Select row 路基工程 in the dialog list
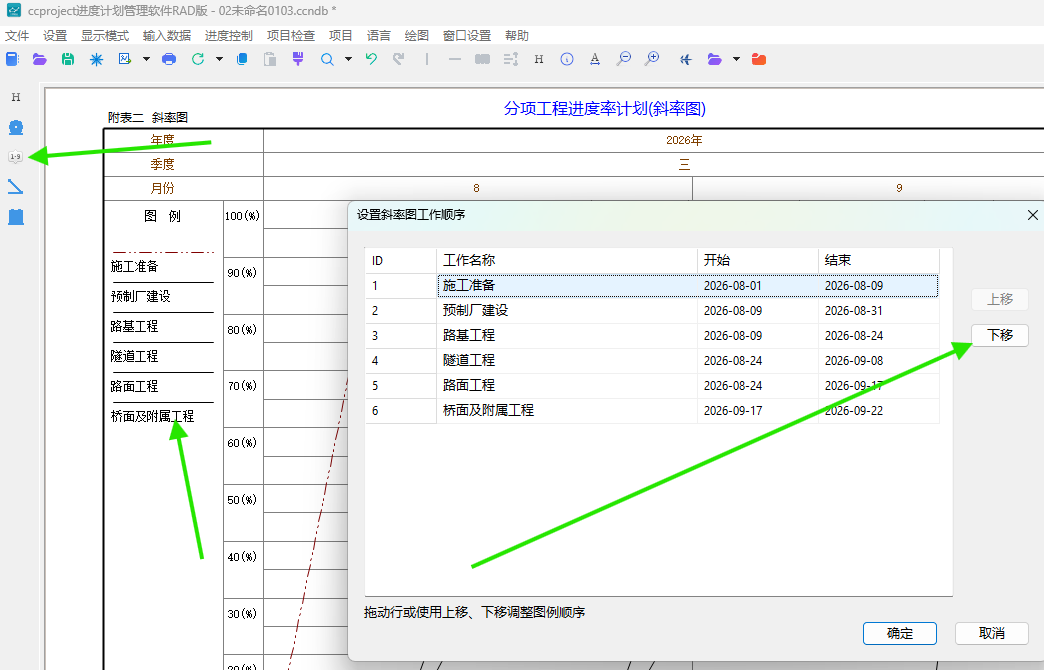 point(652,336)
